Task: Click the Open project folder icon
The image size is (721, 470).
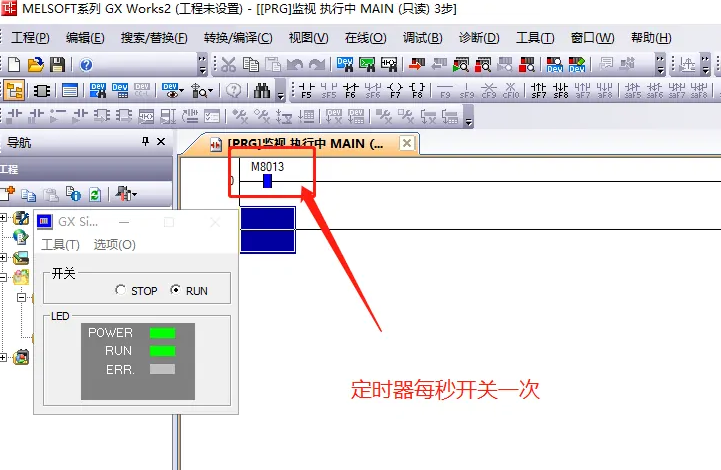Action: pos(36,64)
